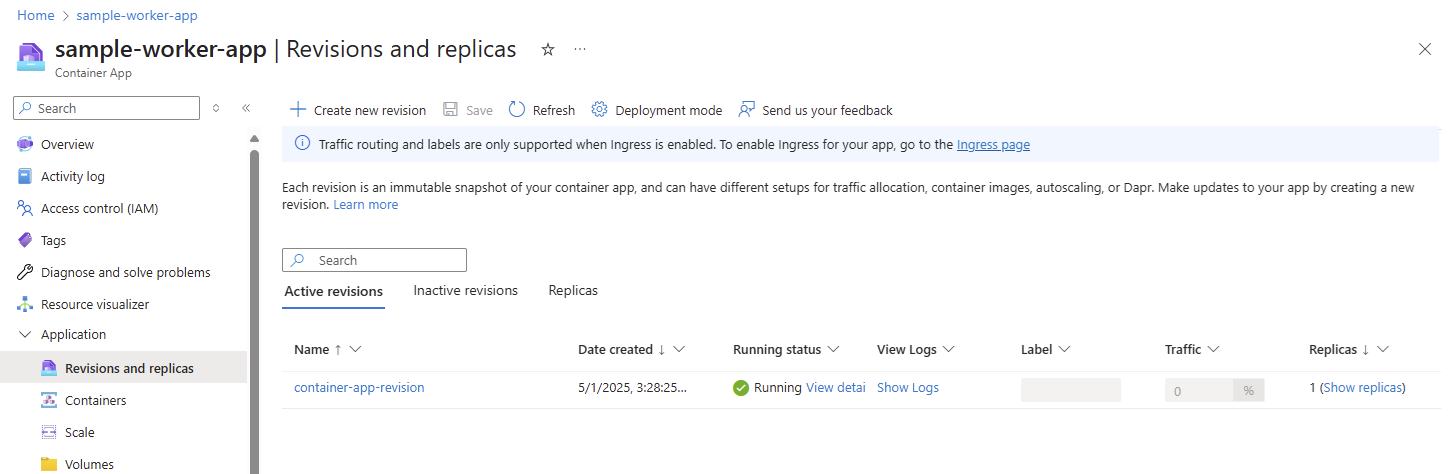Screen dimensions: 1453x474
Task: Click the sidebar Search field
Action: [107, 108]
